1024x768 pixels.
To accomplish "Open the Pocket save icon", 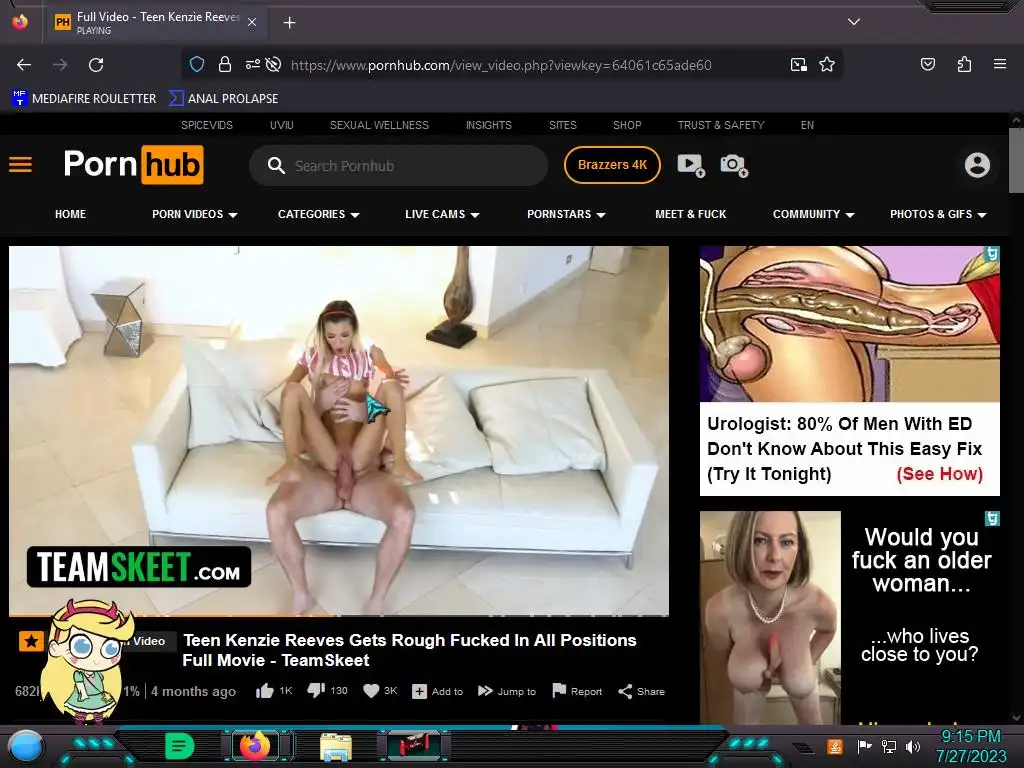I will click(927, 64).
